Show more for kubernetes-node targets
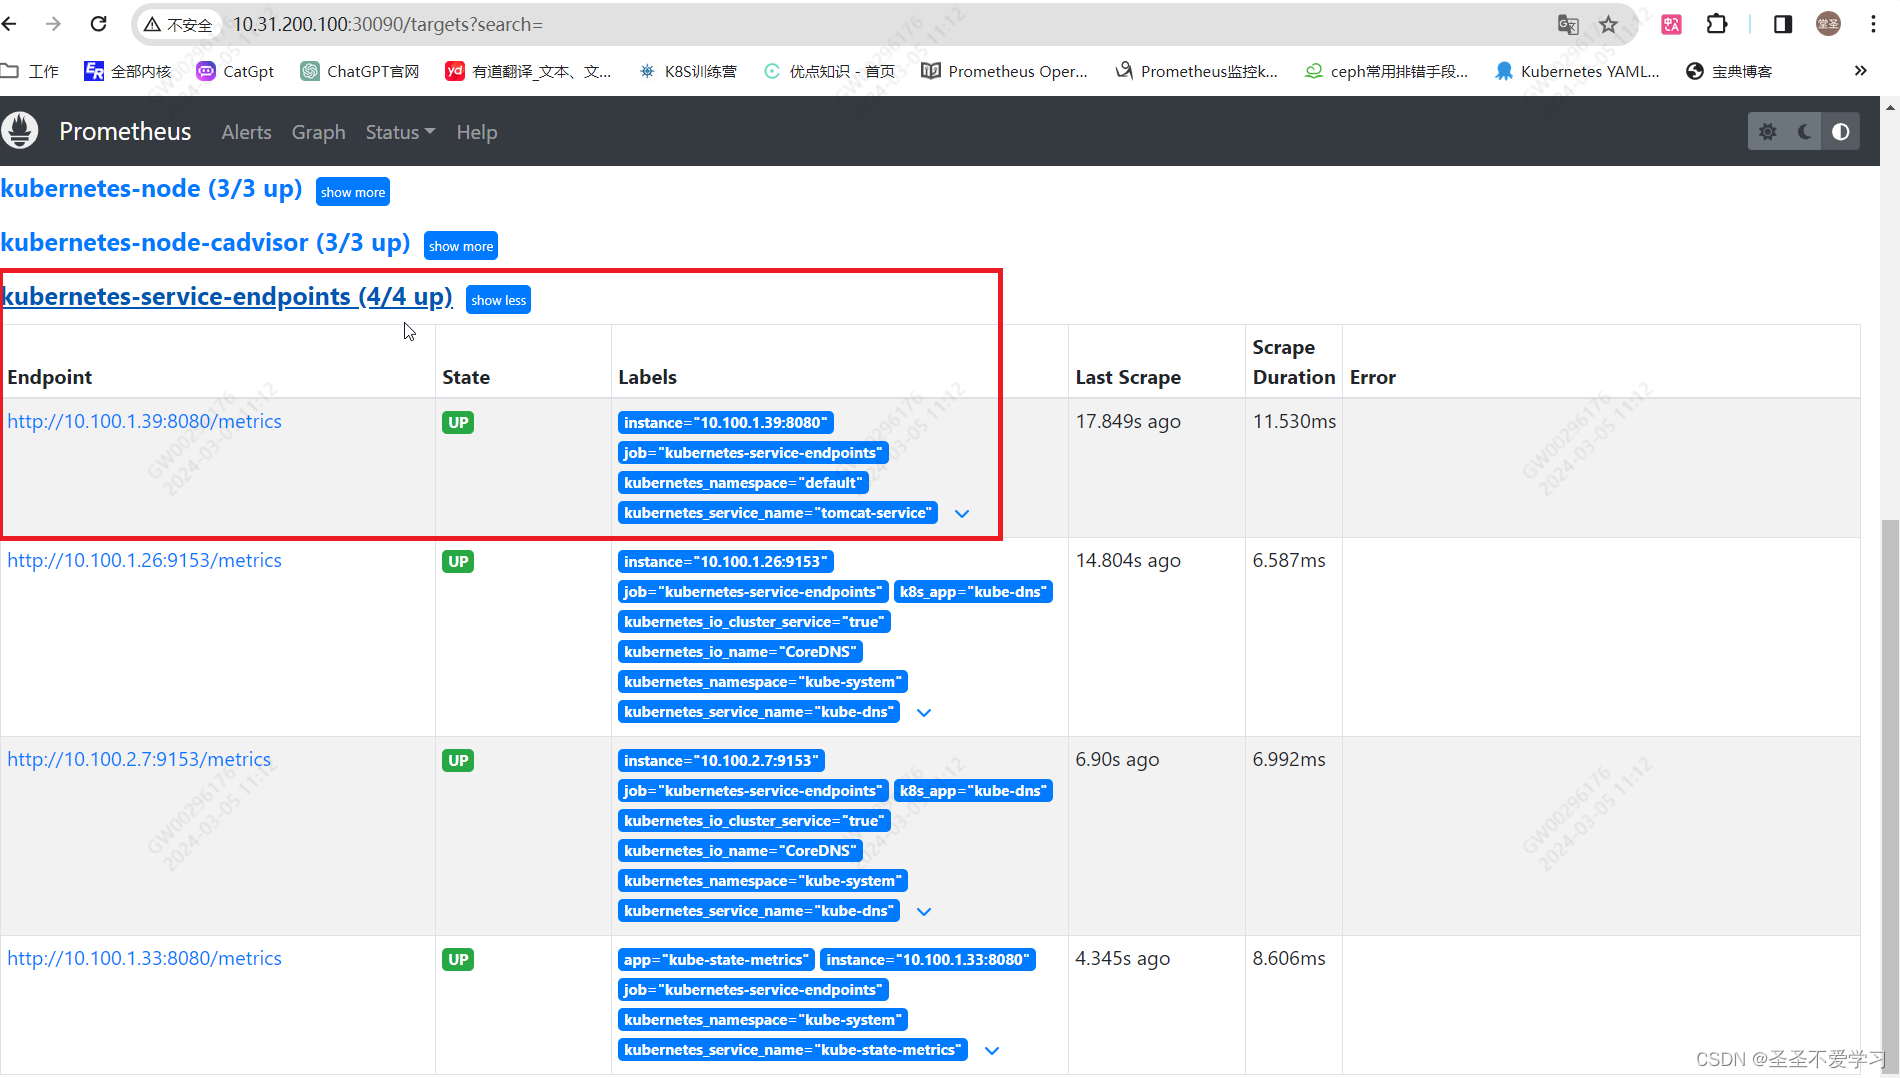This screenshot has height=1078, width=1900. (353, 192)
